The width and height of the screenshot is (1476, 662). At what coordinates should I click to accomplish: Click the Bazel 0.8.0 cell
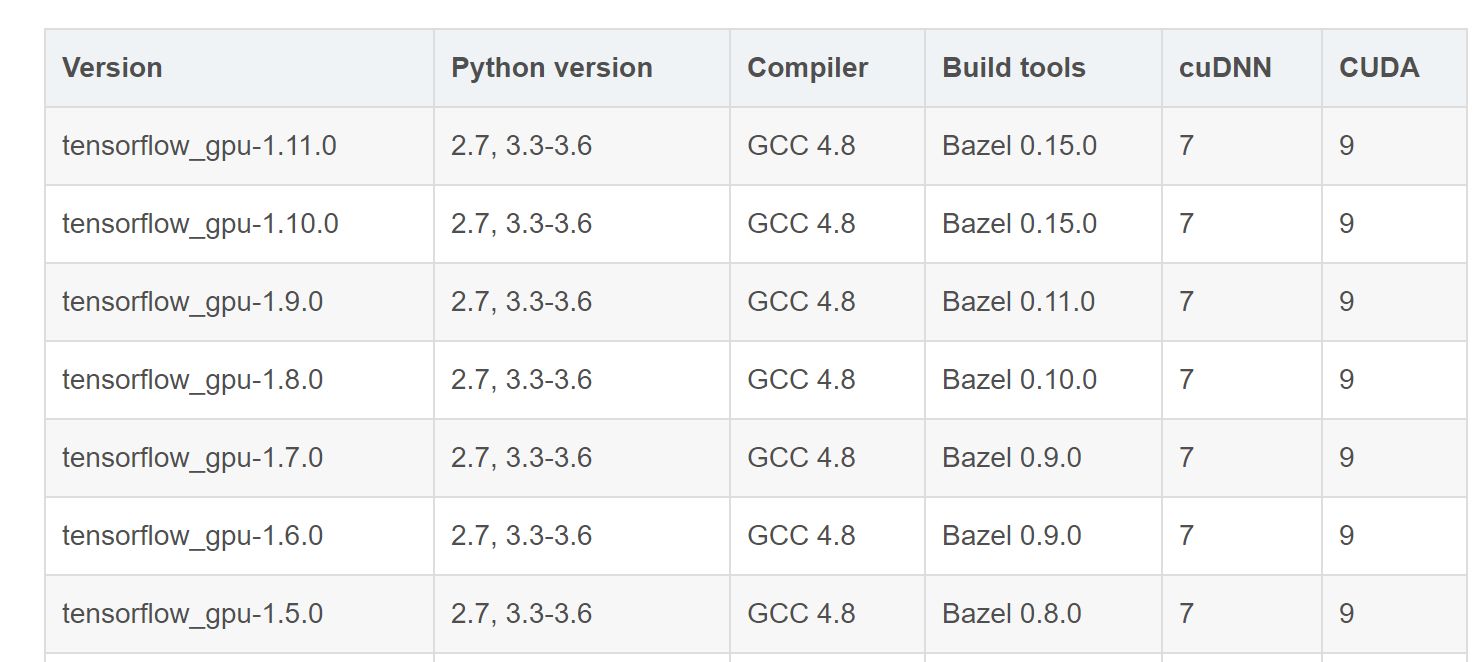coord(1043,614)
